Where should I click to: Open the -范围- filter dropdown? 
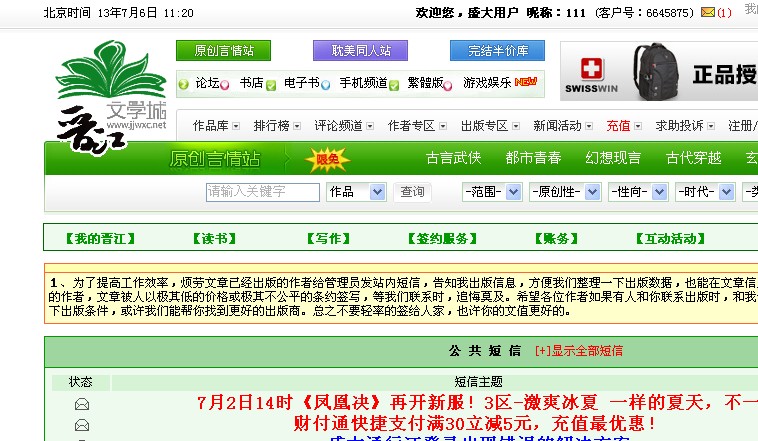point(492,192)
